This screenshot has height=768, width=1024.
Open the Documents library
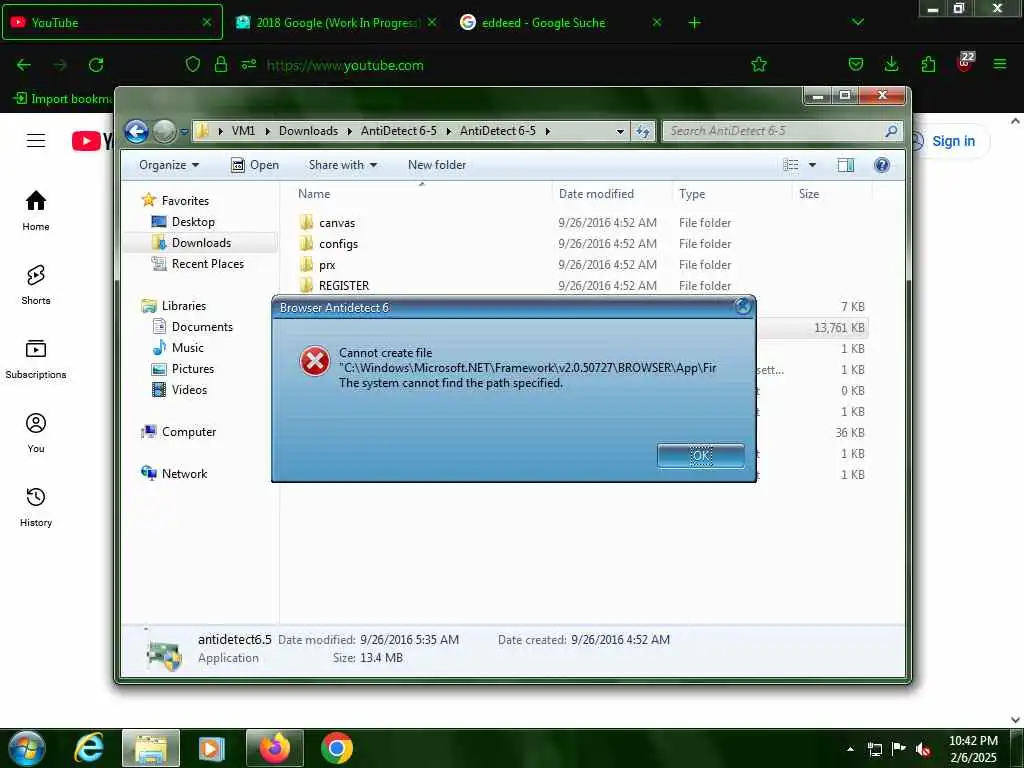(192, 327)
